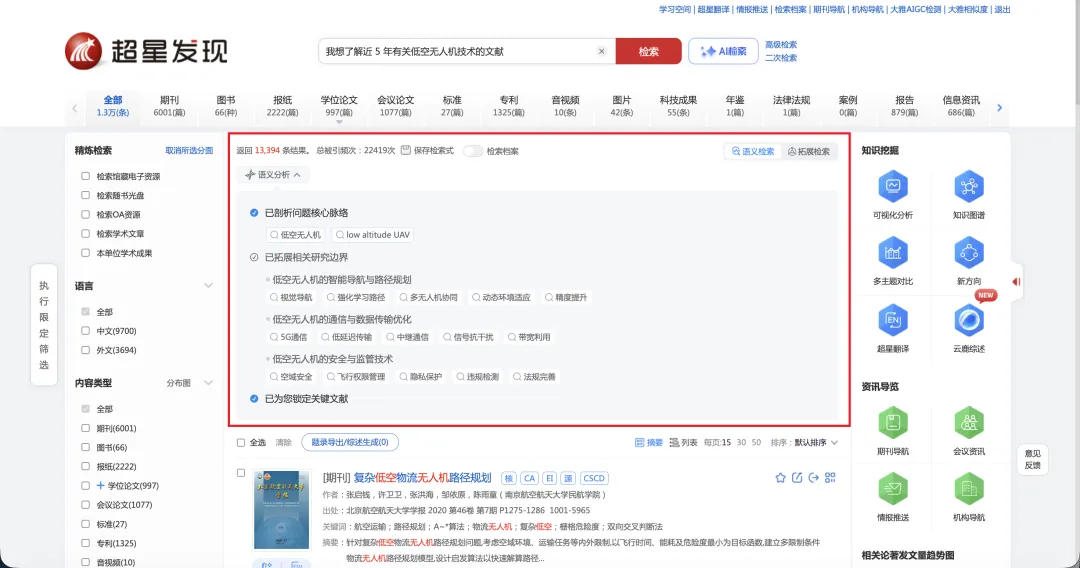Open the 情报推送 intelligence push icon
The height and width of the screenshot is (568, 1080).
click(x=892, y=489)
